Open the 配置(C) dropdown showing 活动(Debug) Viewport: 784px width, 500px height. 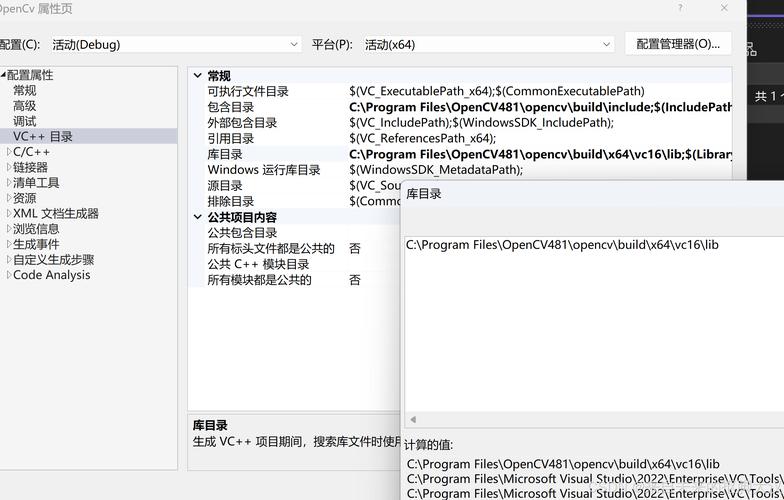[175, 44]
